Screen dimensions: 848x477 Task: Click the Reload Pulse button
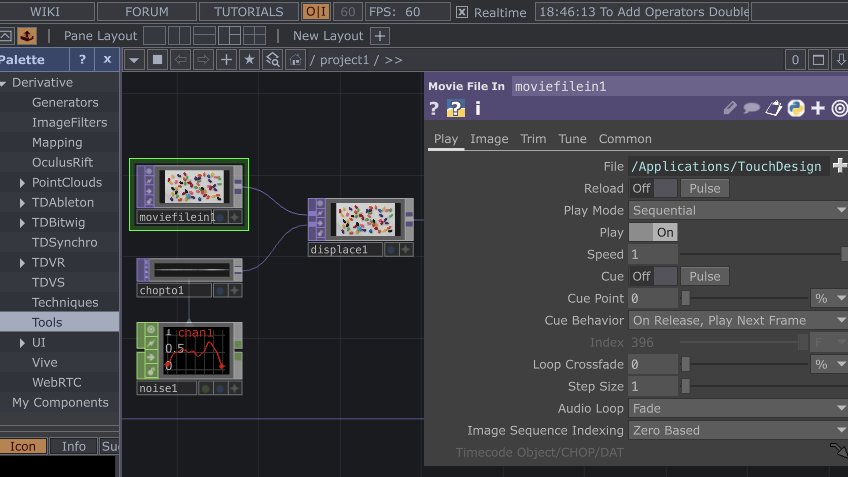point(705,188)
